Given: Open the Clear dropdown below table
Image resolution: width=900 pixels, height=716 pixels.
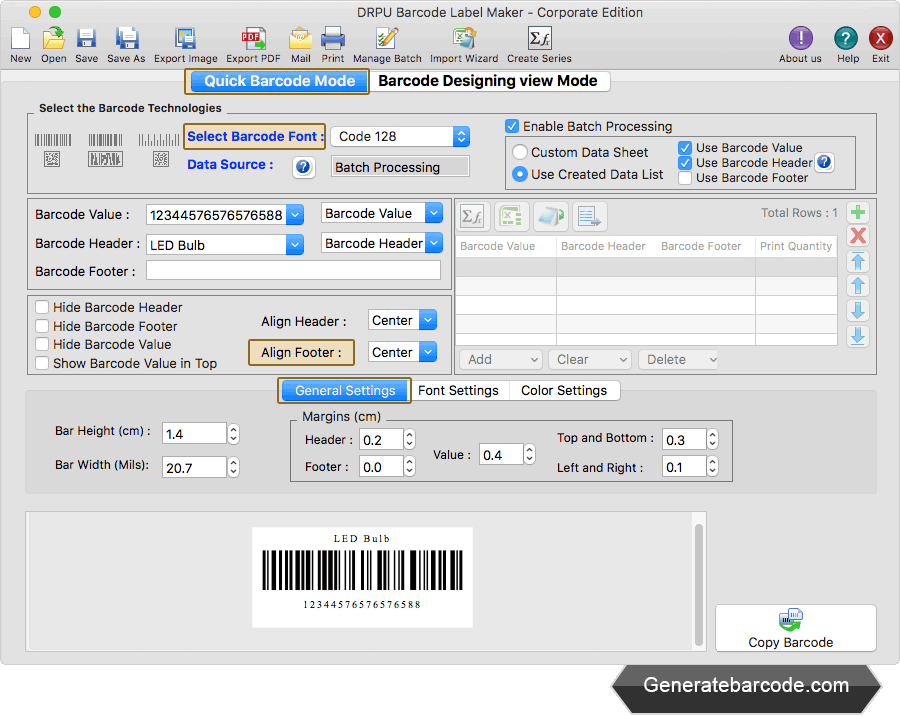Looking at the screenshot, I should pyautogui.click(x=589, y=359).
